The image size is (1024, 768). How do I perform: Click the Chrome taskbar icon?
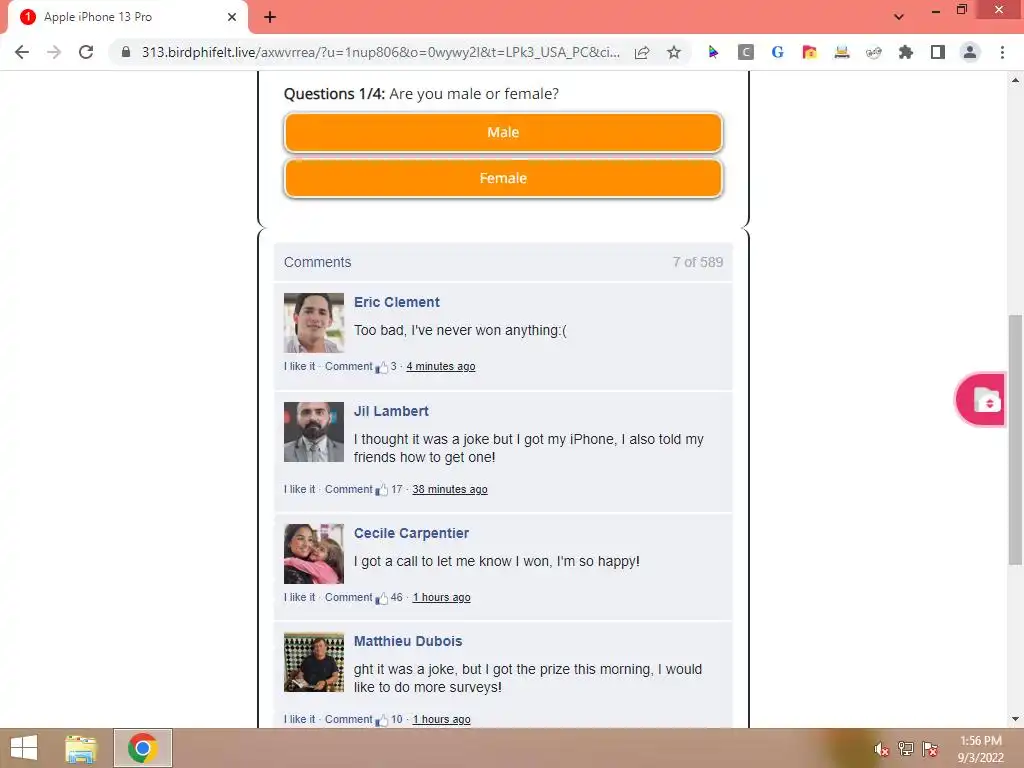pos(143,748)
